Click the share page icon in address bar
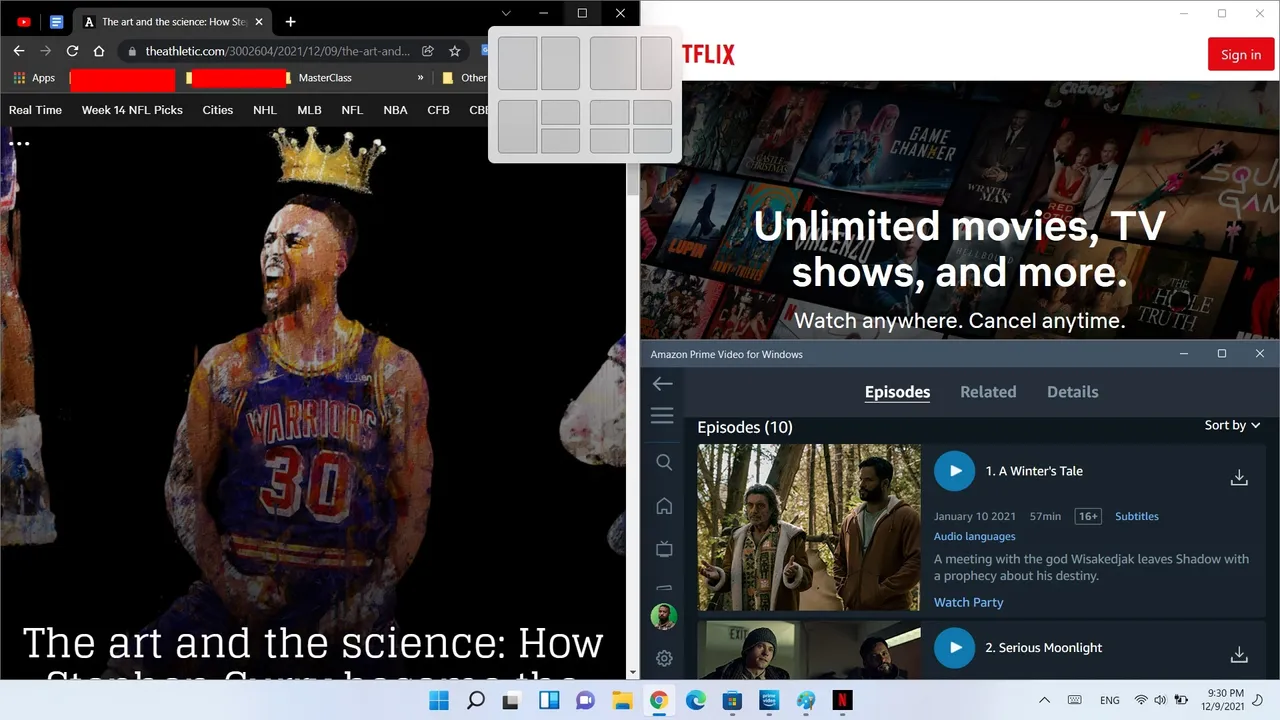The width and height of the screenshot is (1280, 720). tap(428, 51)
